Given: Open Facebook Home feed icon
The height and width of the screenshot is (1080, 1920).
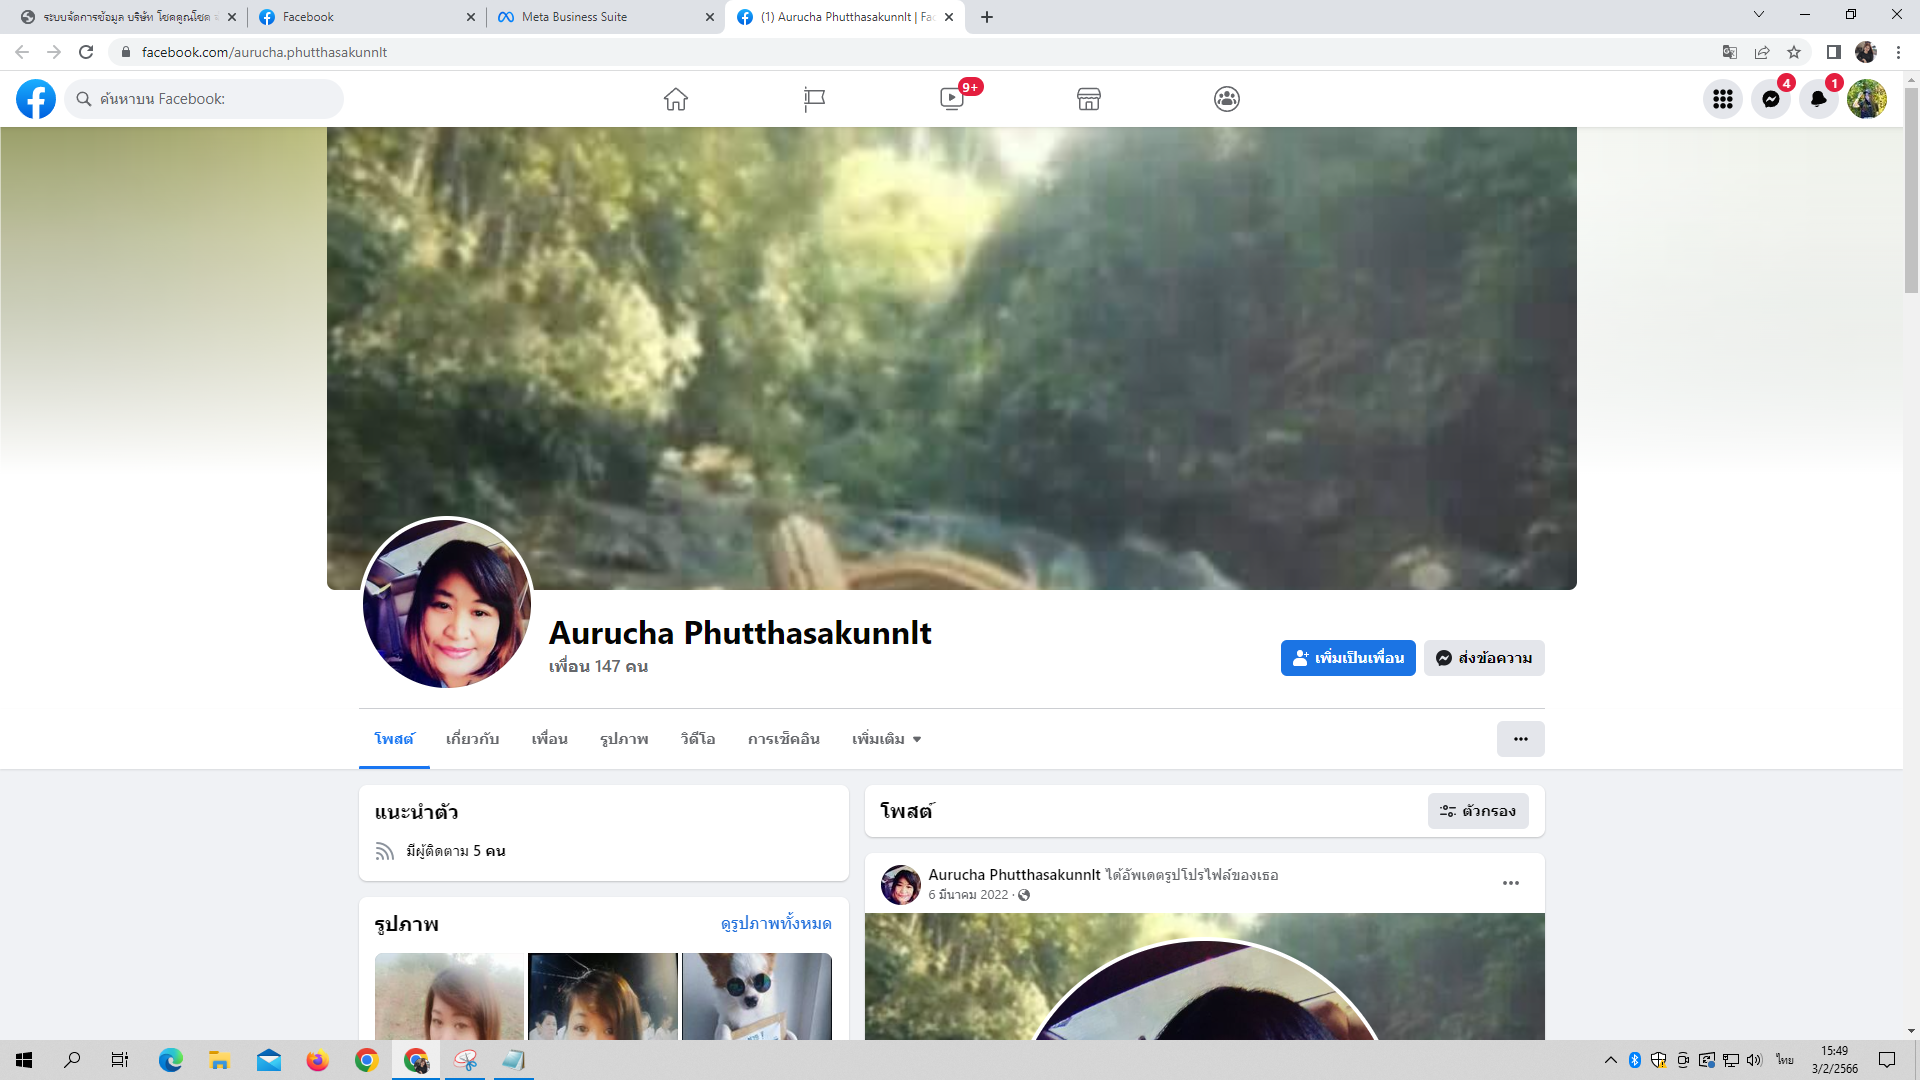Looking at the screenshot, I should (x=676, y=99).
